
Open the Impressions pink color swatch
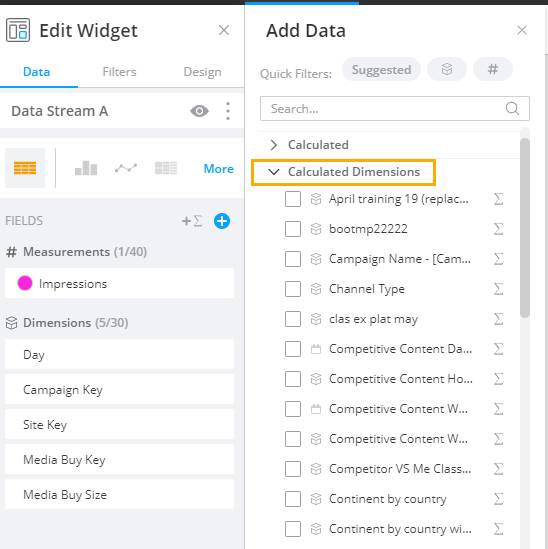coord(25,283)
